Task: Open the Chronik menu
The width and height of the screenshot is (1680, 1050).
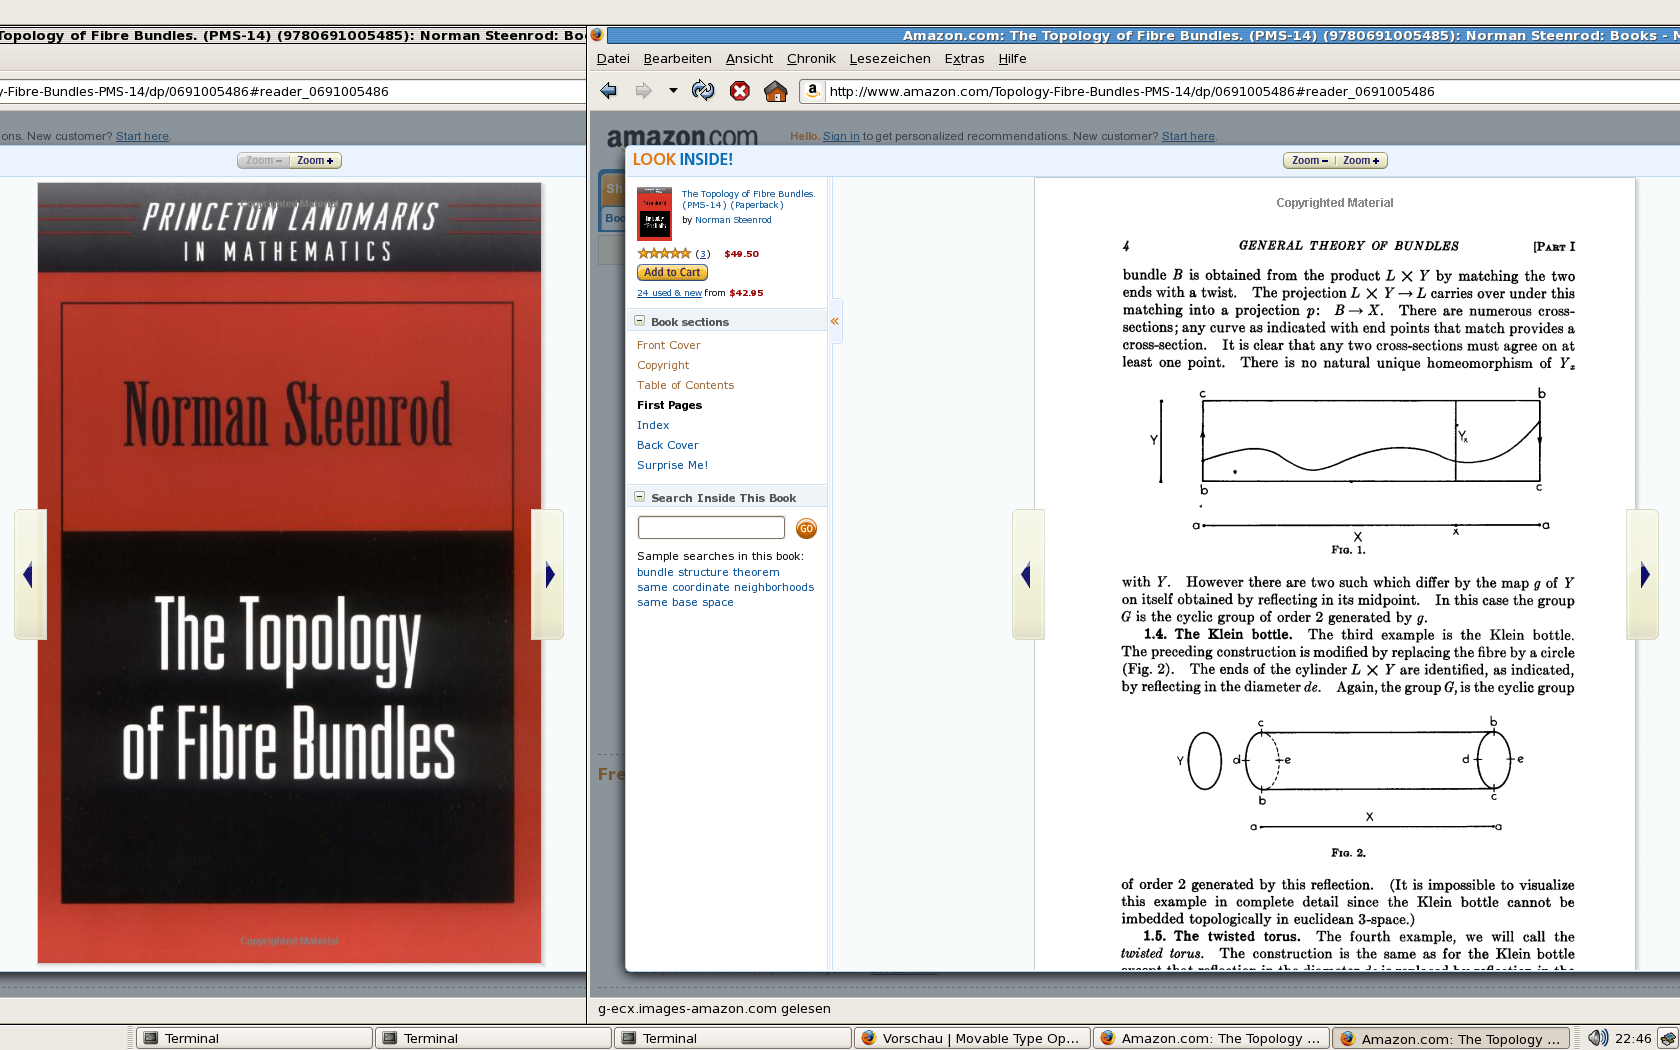Action: point(810,59)
